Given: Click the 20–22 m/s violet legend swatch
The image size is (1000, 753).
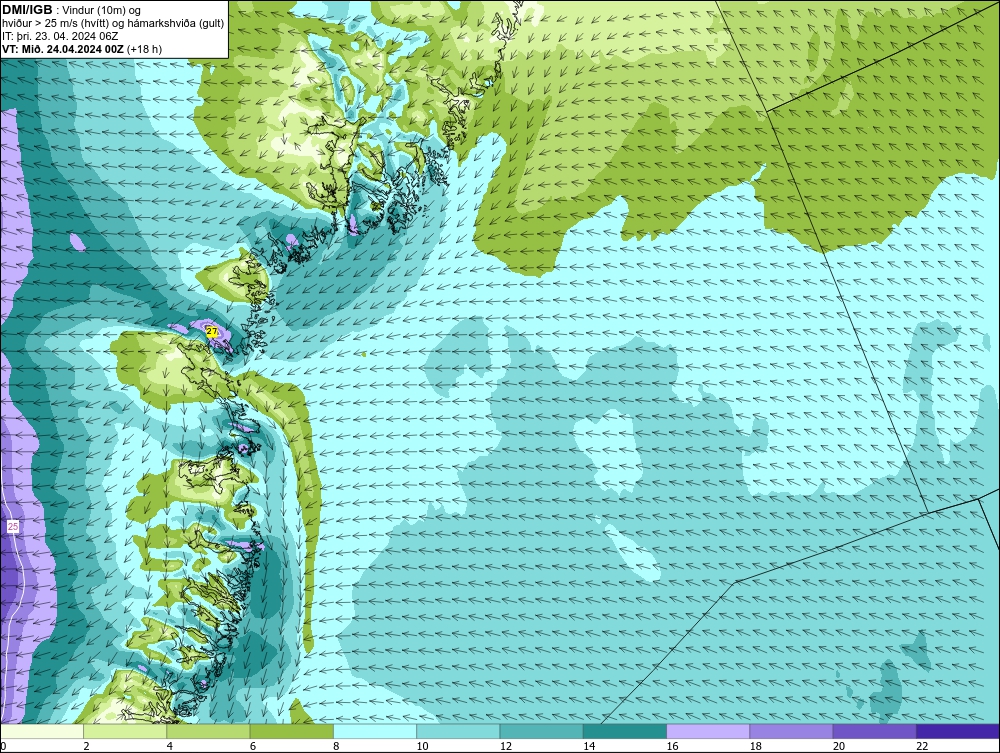Looking at the screenshot, I should pos(875,731).
